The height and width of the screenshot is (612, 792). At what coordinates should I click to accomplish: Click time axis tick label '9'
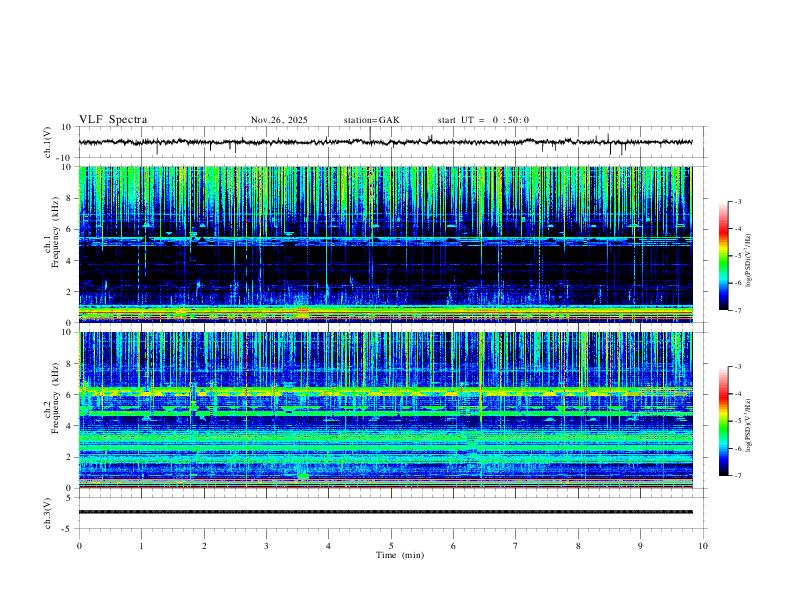click(640, 546)
